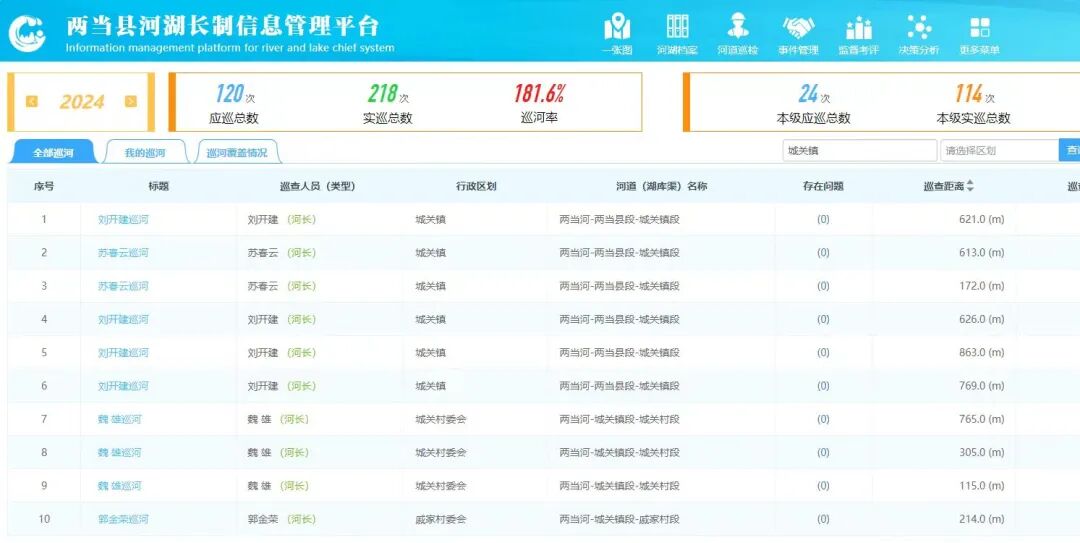1080x543 pixels.
Task: Click the 24次 本级应巡总数 statistic
Action: pos(813,103)
